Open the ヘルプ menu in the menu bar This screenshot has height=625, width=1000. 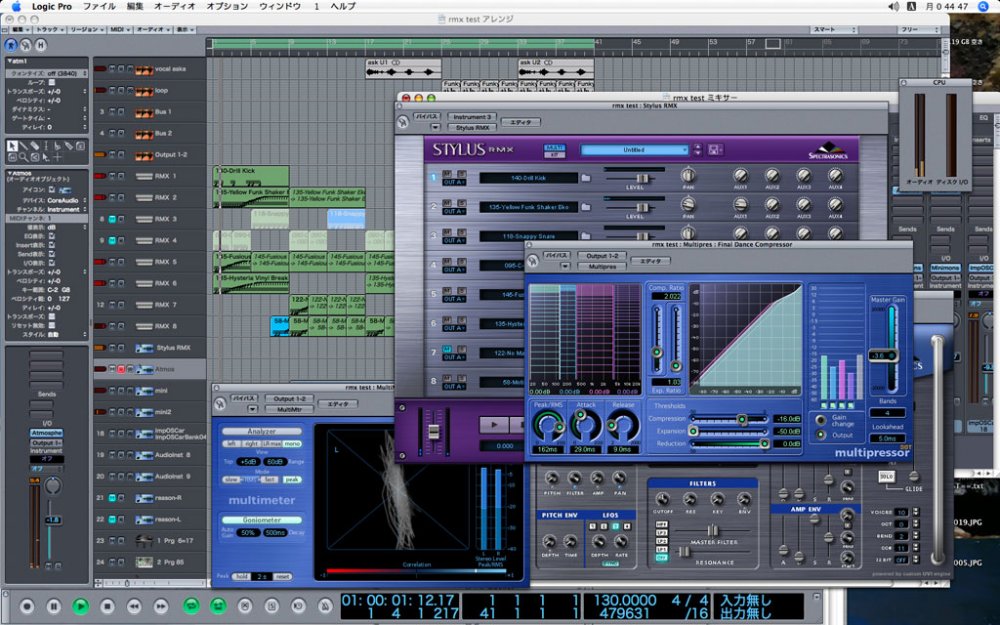coord(343,6)
